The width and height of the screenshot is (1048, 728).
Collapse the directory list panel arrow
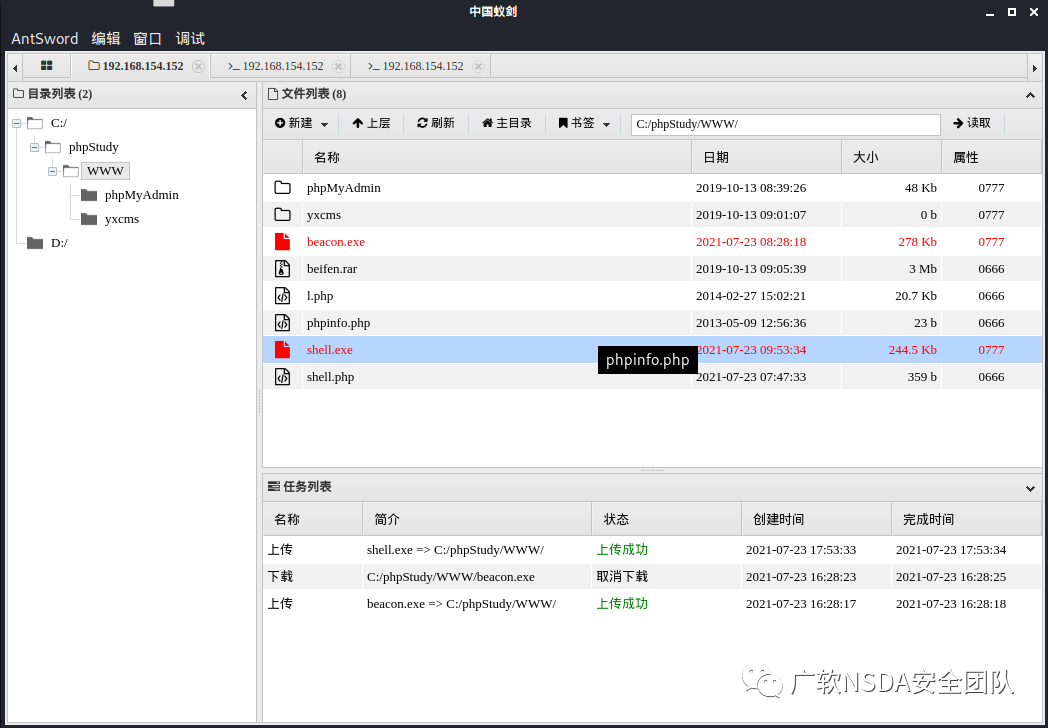[245, 96]
